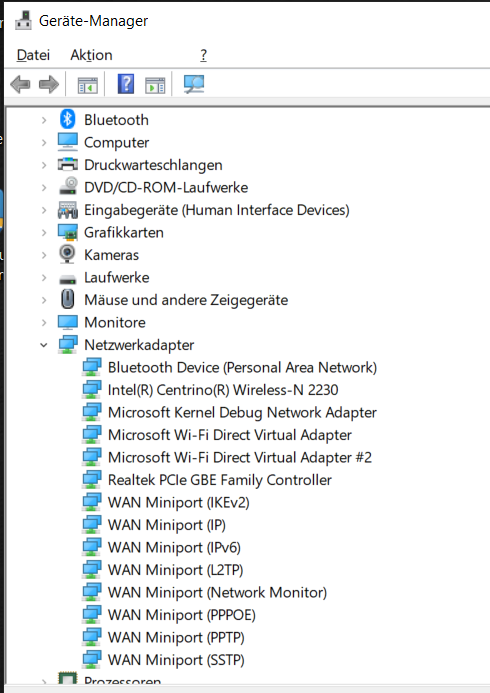Screen dimensions: 490x693
Task: Select Microsoft Kernel Debug Network Adapter
Action: point(242,413)
